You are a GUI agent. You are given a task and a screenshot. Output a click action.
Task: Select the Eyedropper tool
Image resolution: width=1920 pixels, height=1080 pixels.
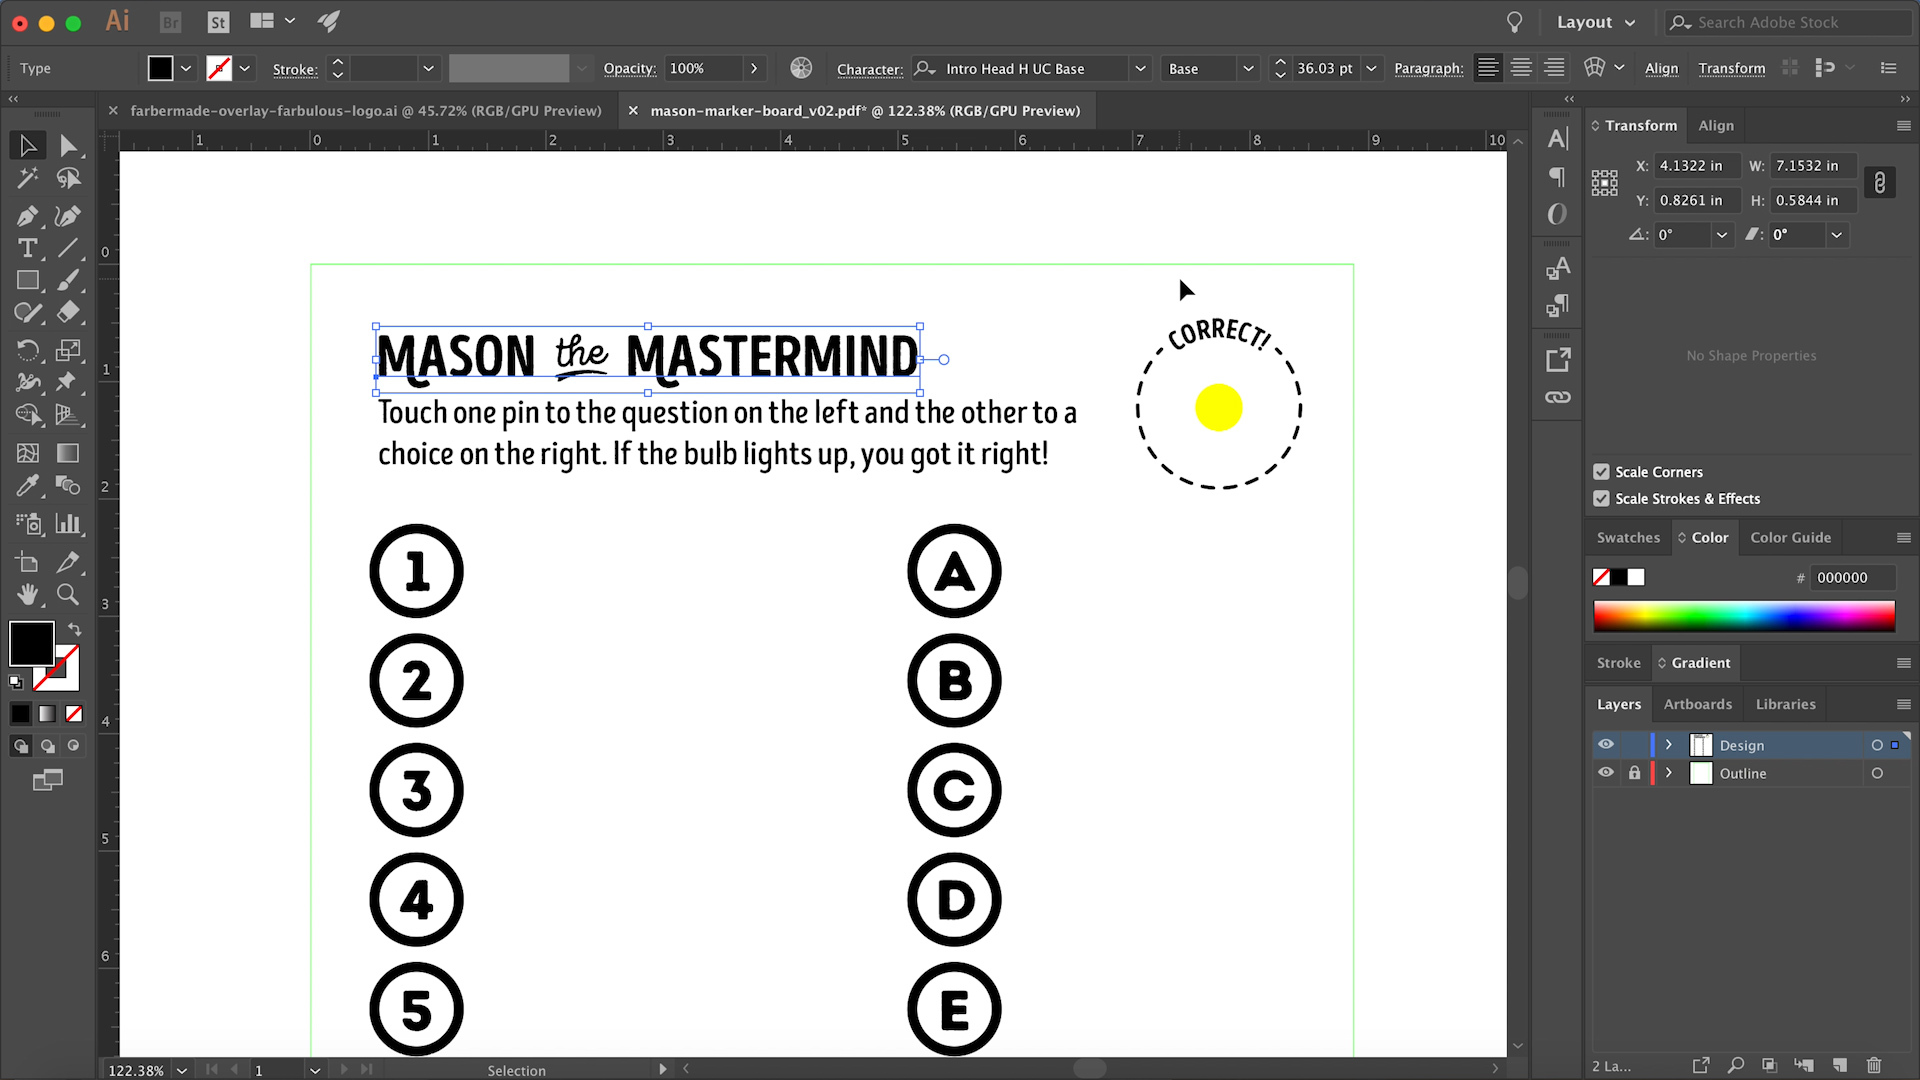point(28,486)
